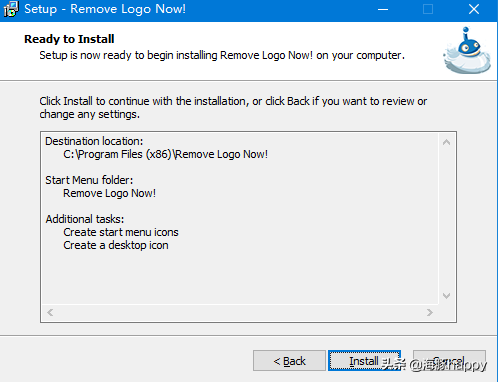Click 'Remove Logo Now!' under Start Menu folder
The height and width of the screenshot is (382, 498).
[x=109, y=193]
